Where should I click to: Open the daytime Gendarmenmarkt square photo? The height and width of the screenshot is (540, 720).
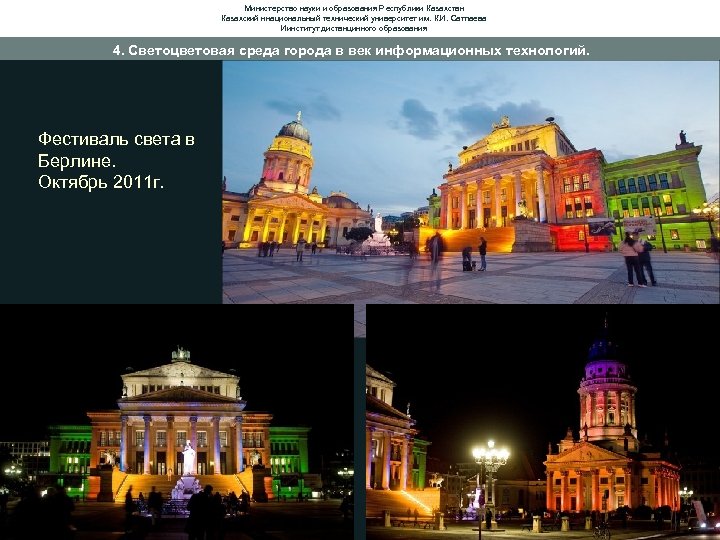pos(471,182)
